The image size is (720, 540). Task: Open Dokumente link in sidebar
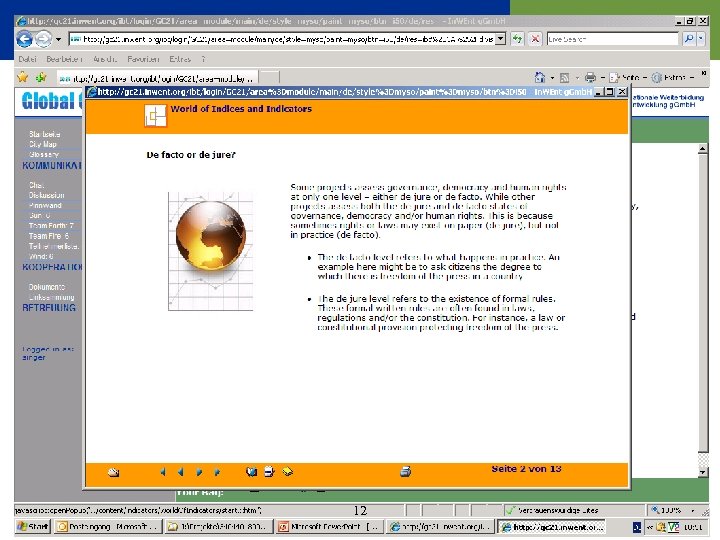pos(47,287)
